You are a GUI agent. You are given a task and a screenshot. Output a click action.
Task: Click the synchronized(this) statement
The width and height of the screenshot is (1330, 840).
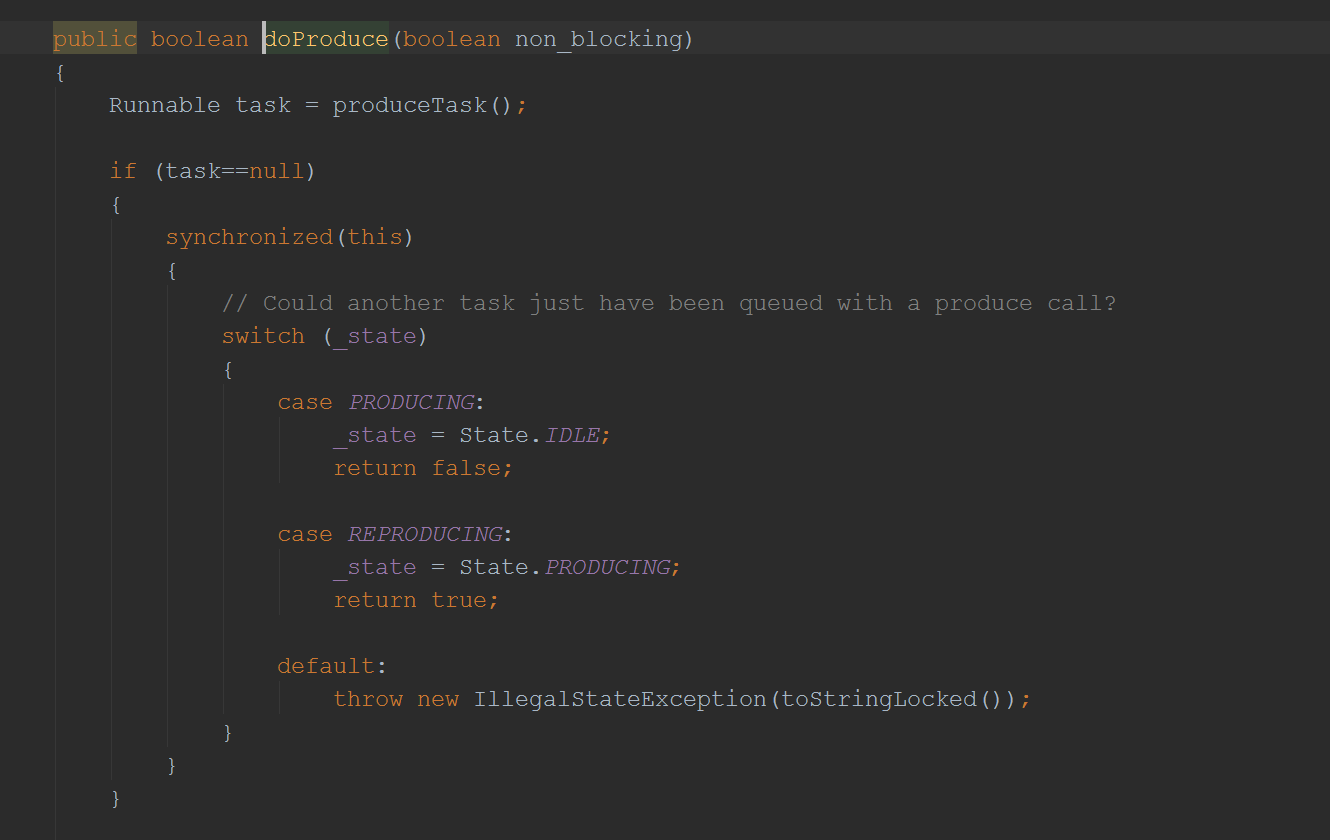290,237
